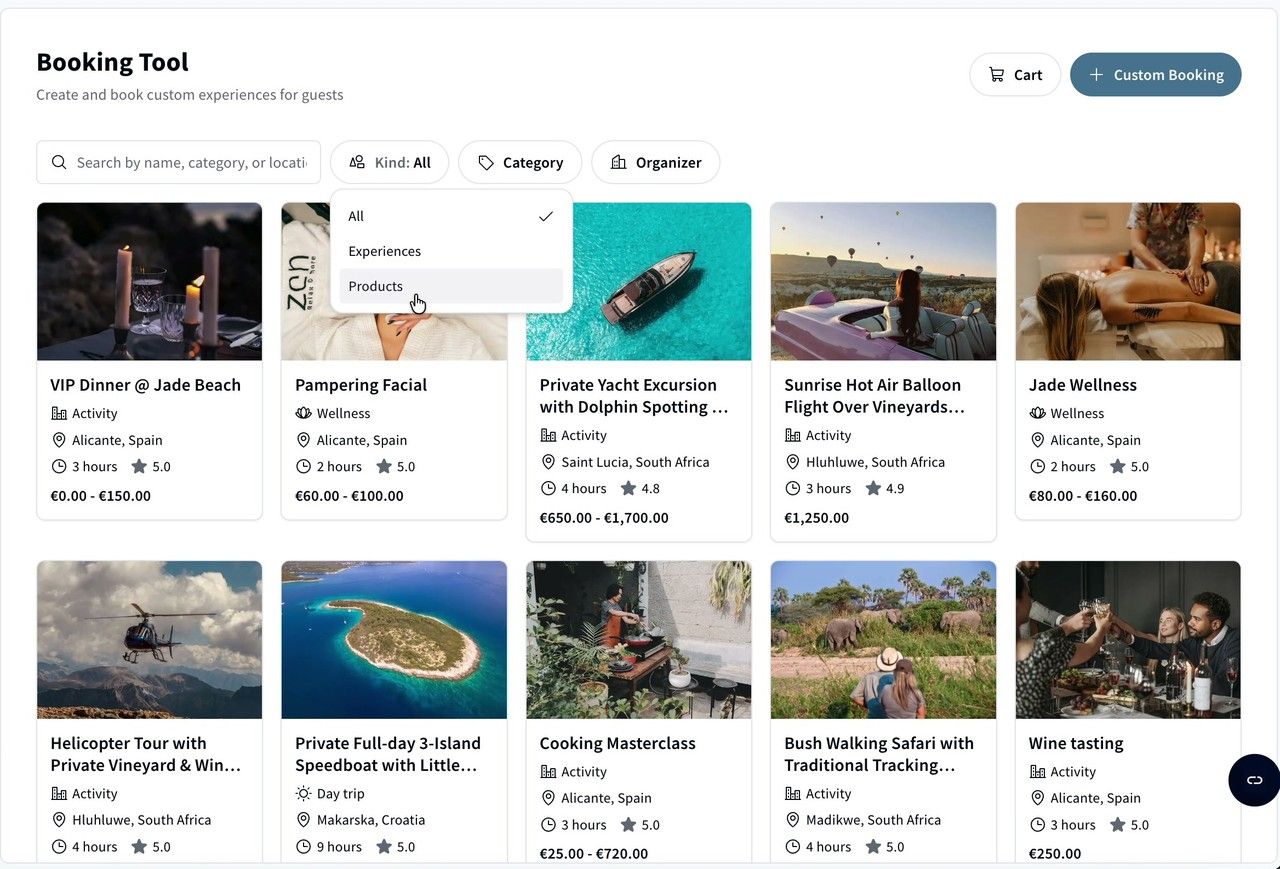Click the clock icon beside 9 hours

point(304,846)
